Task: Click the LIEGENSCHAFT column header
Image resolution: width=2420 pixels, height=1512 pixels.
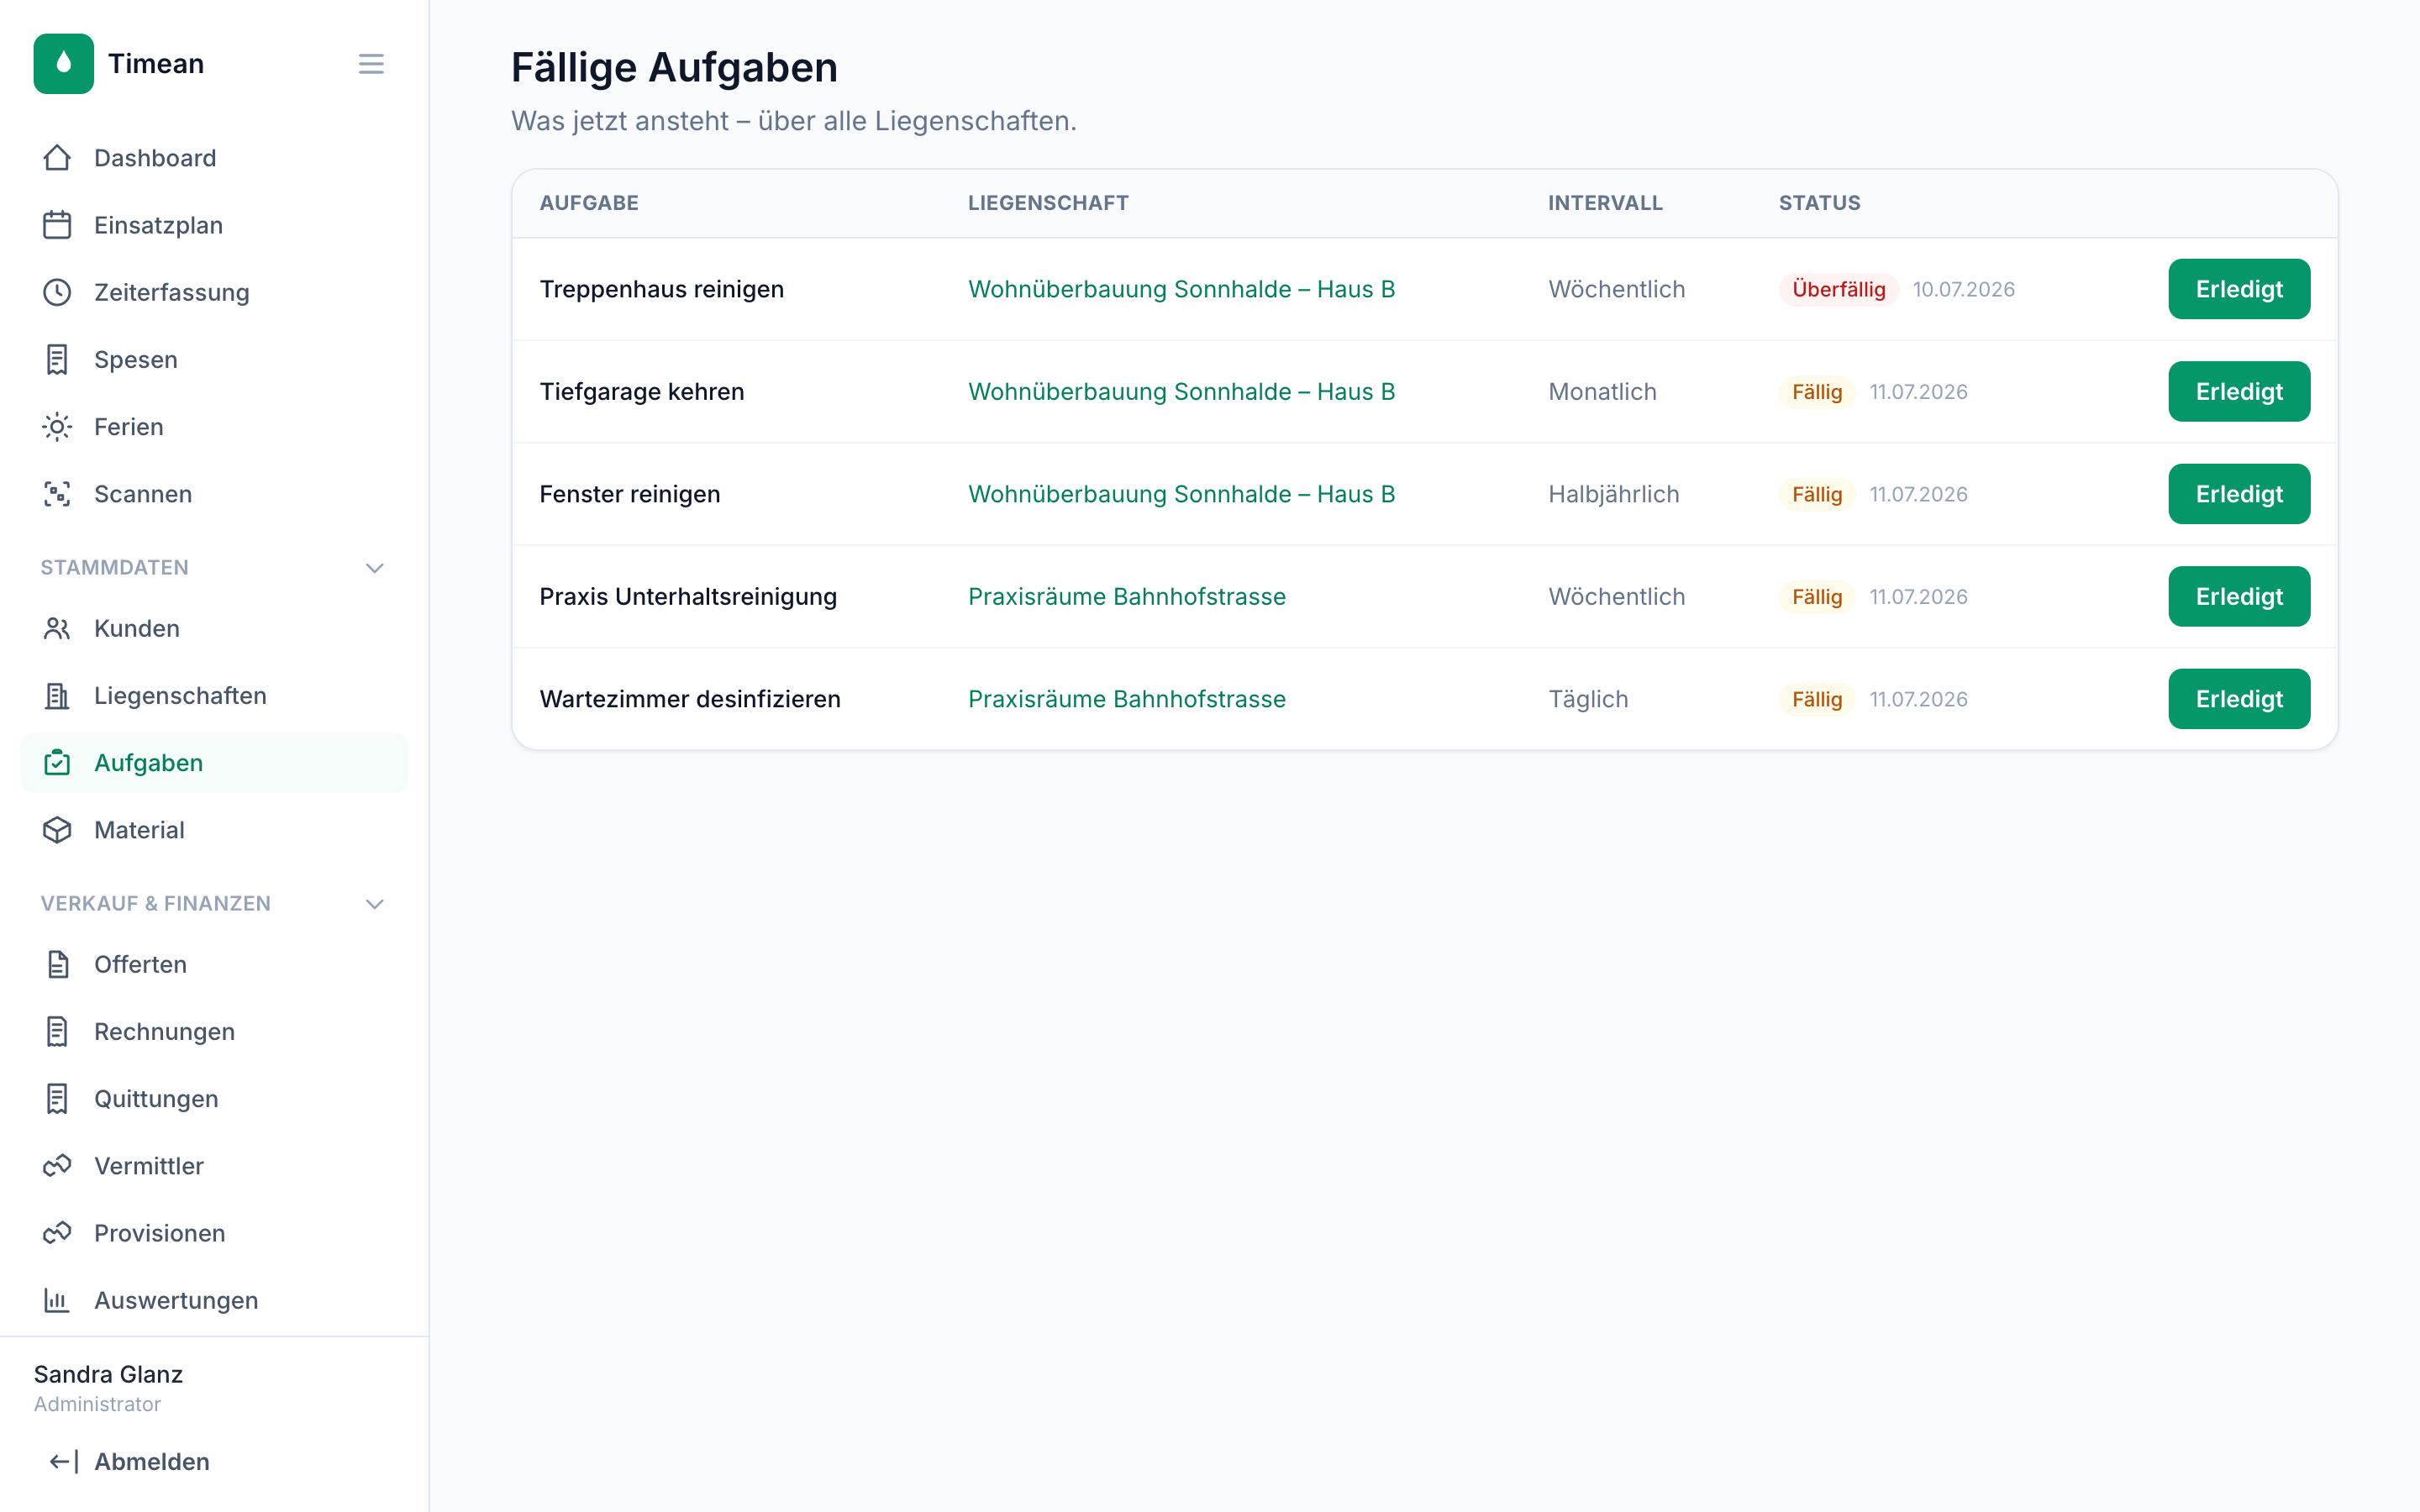Action: pyautogui.click(x=1048, y=203)
